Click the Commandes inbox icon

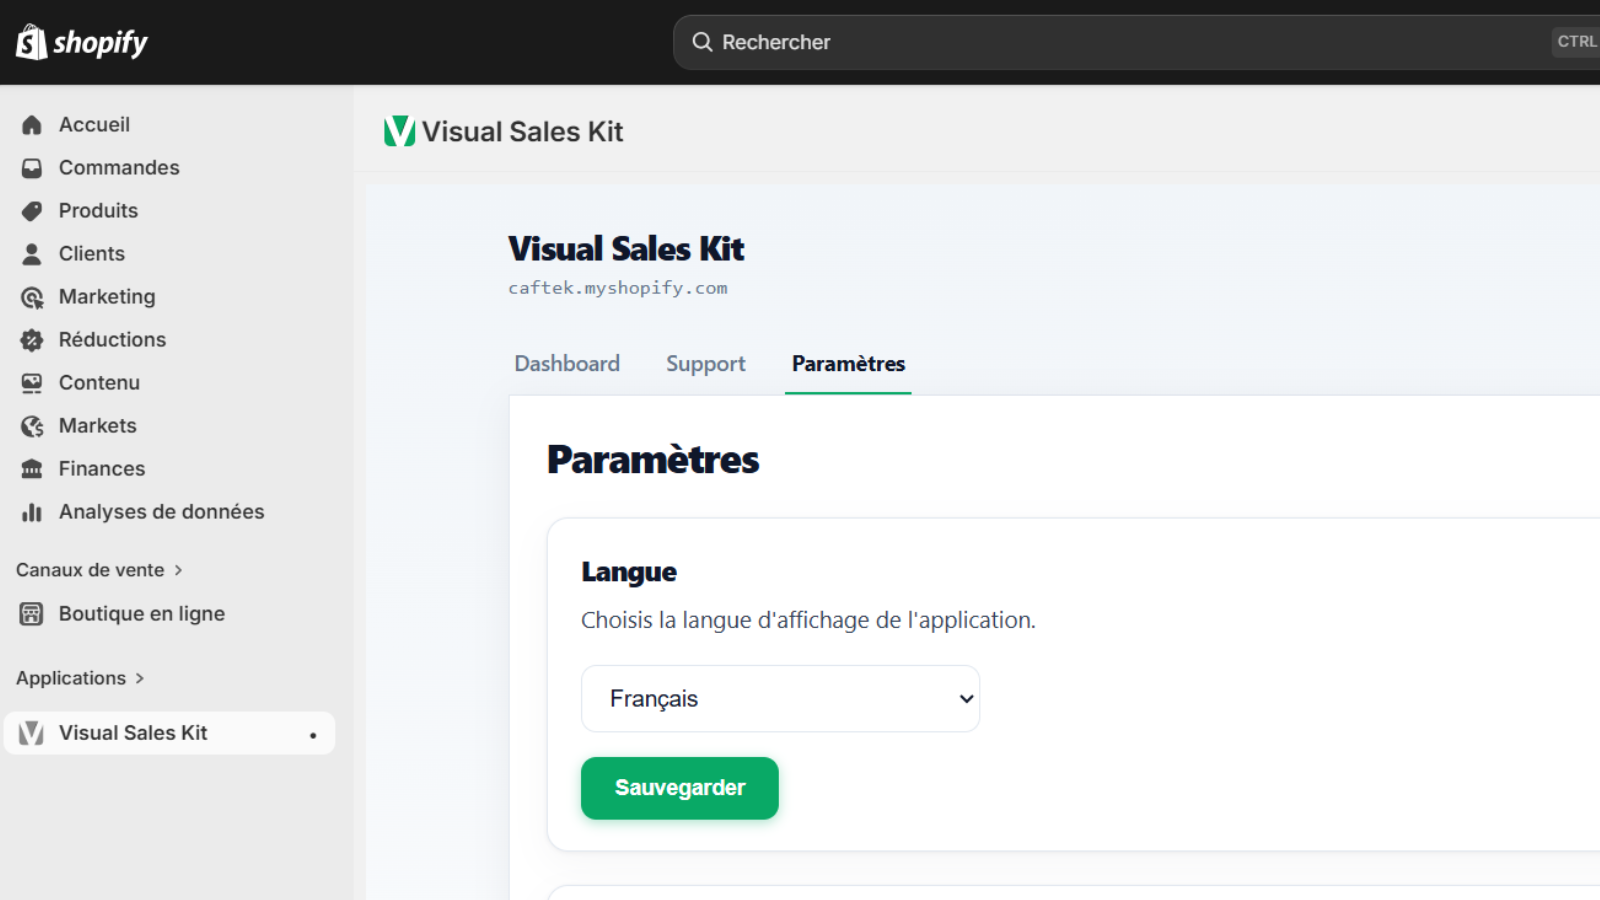tap(32, 168)
